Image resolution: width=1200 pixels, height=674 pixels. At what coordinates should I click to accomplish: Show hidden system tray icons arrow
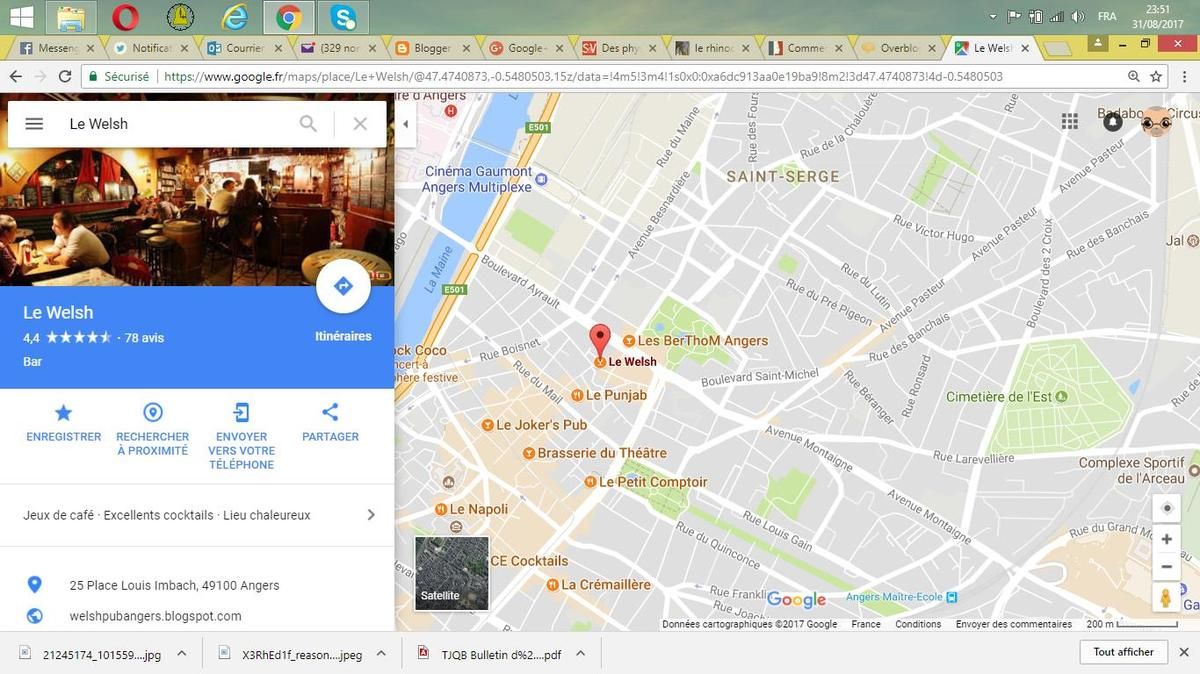pyautogui.click(x=992, y=17)
